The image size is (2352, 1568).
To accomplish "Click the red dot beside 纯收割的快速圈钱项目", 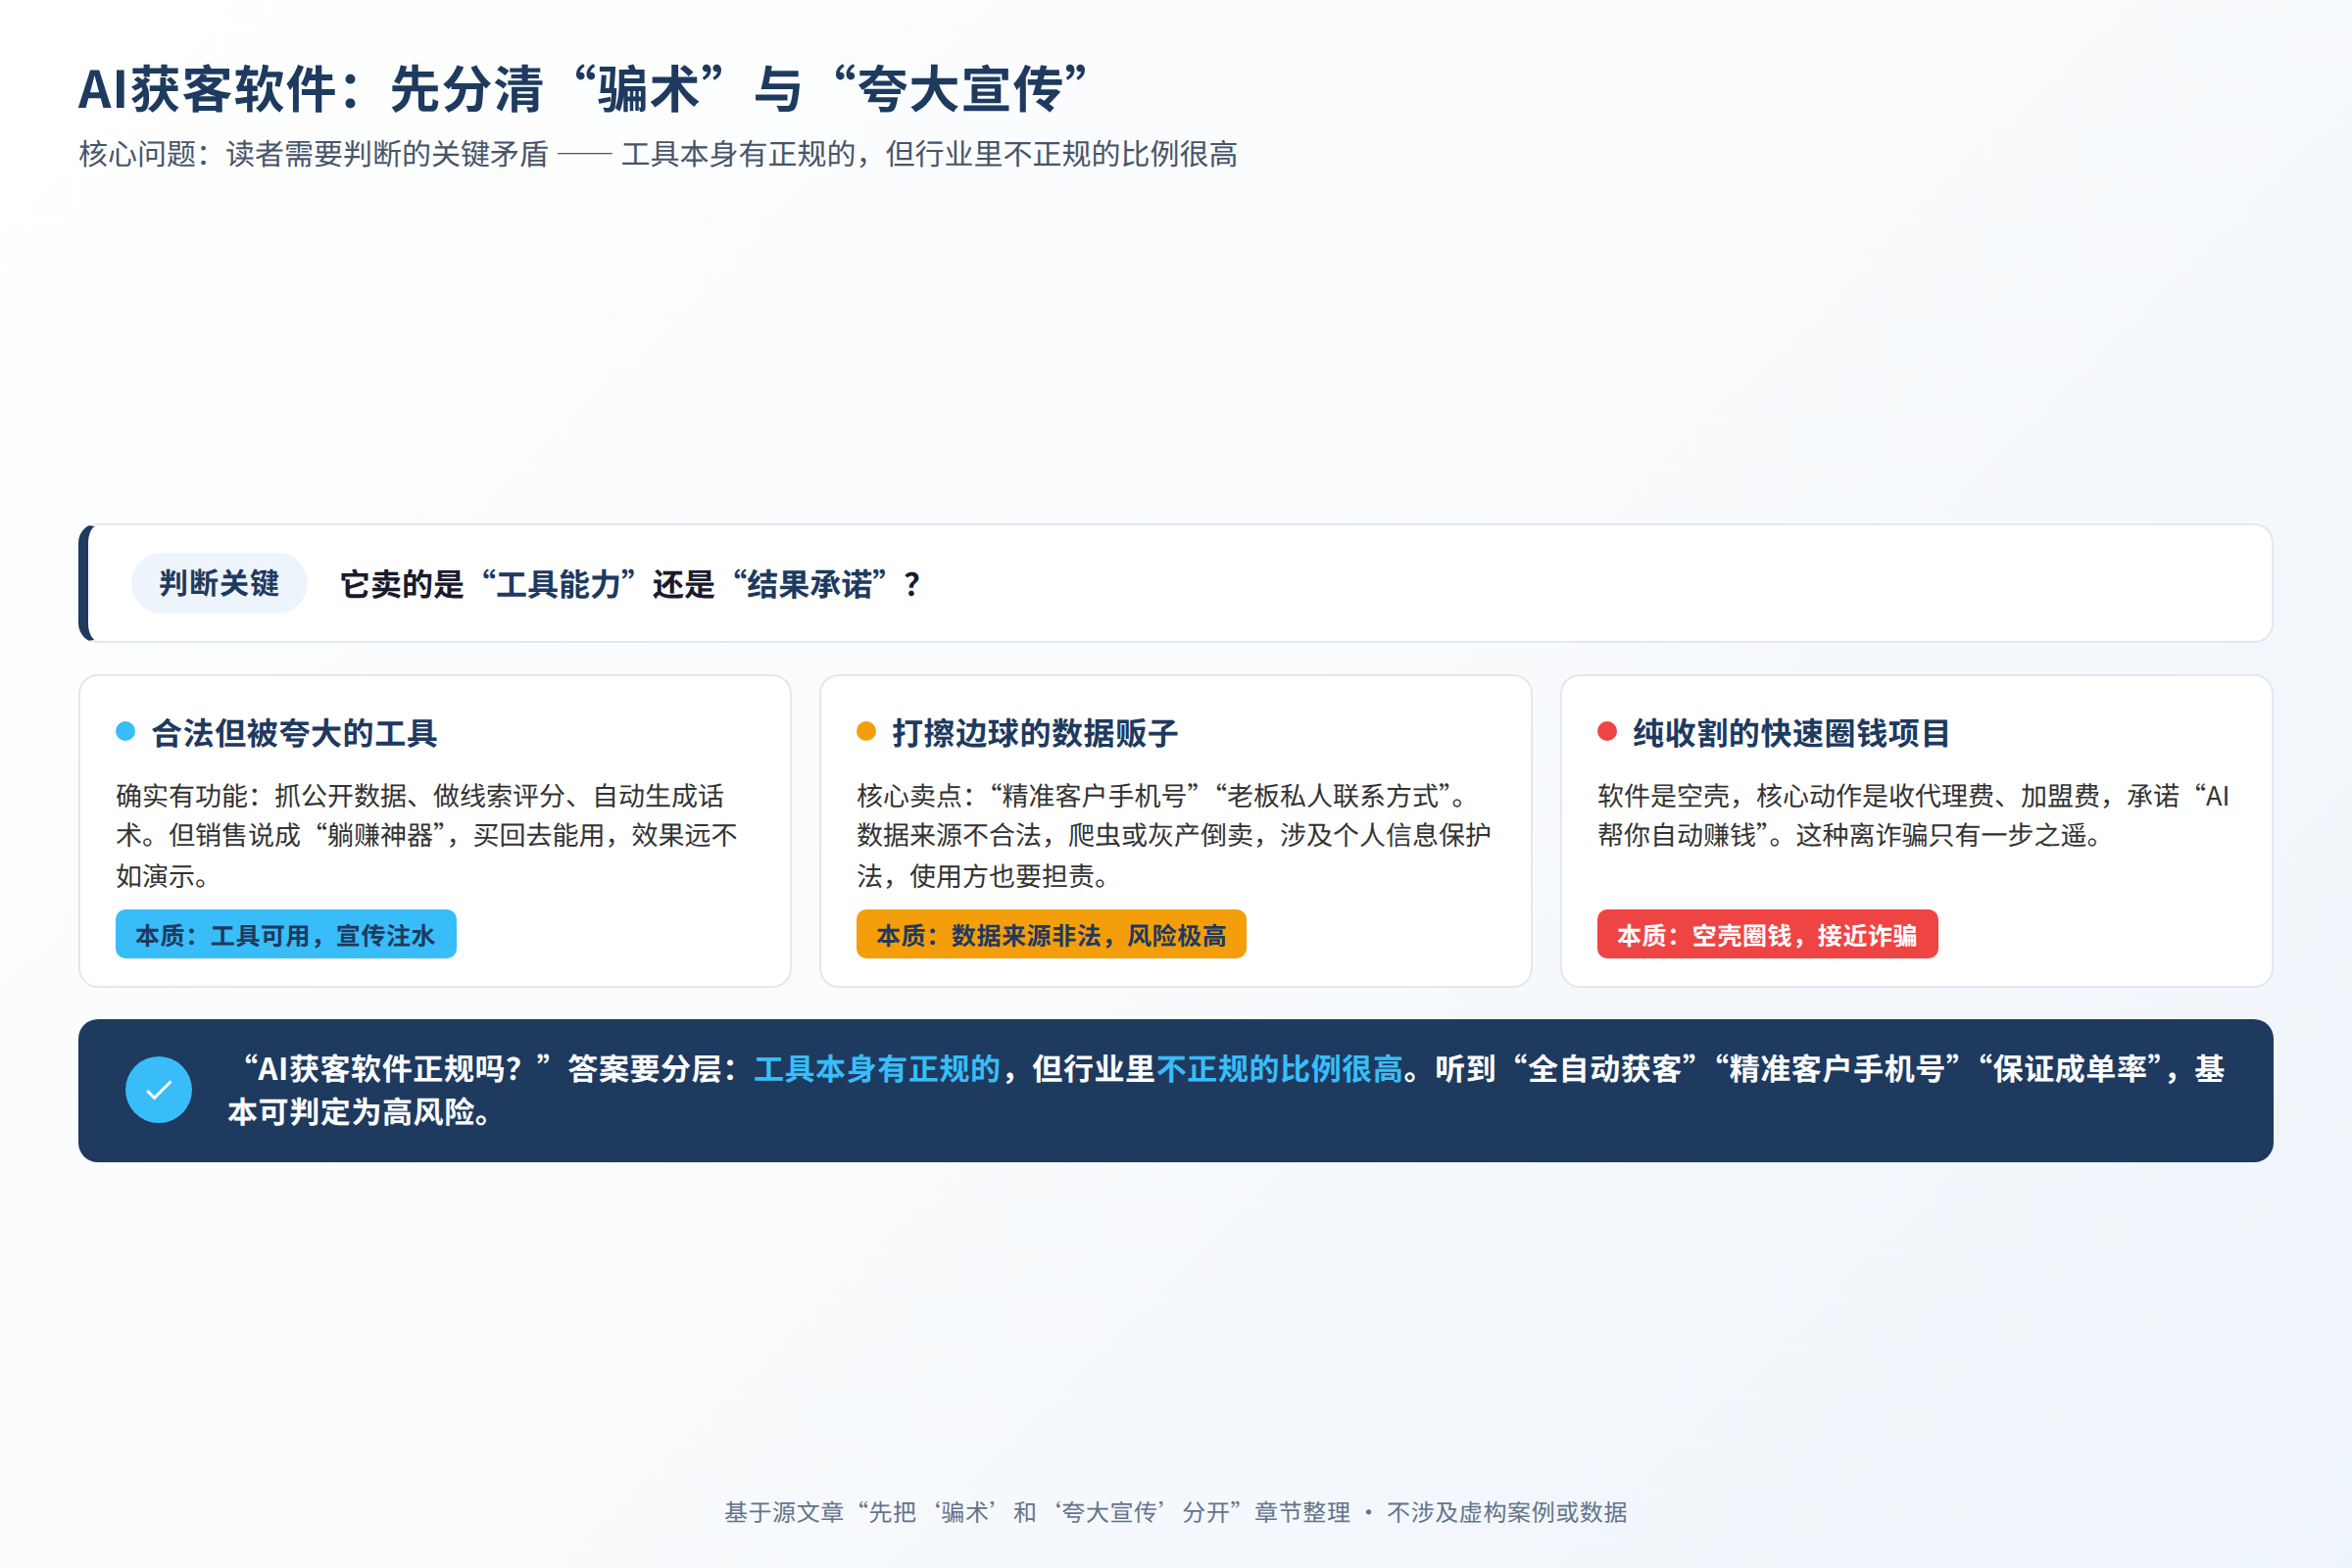I will point(1607,731).
